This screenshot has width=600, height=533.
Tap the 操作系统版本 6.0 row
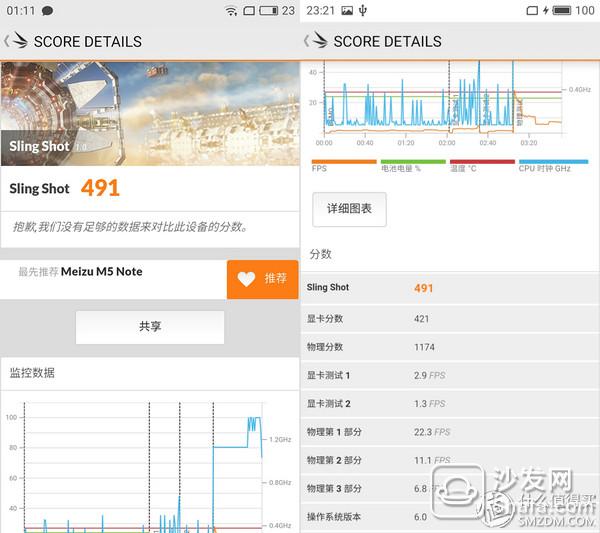450,517
